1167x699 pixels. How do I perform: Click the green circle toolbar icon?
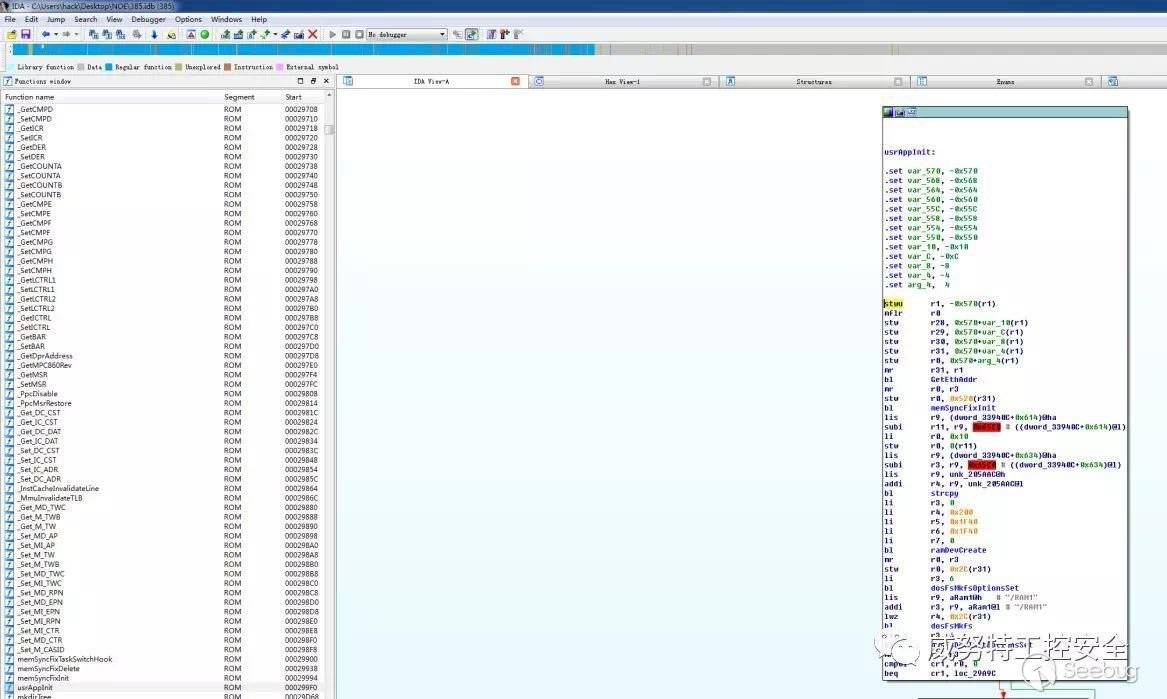[x=205, y=34]
